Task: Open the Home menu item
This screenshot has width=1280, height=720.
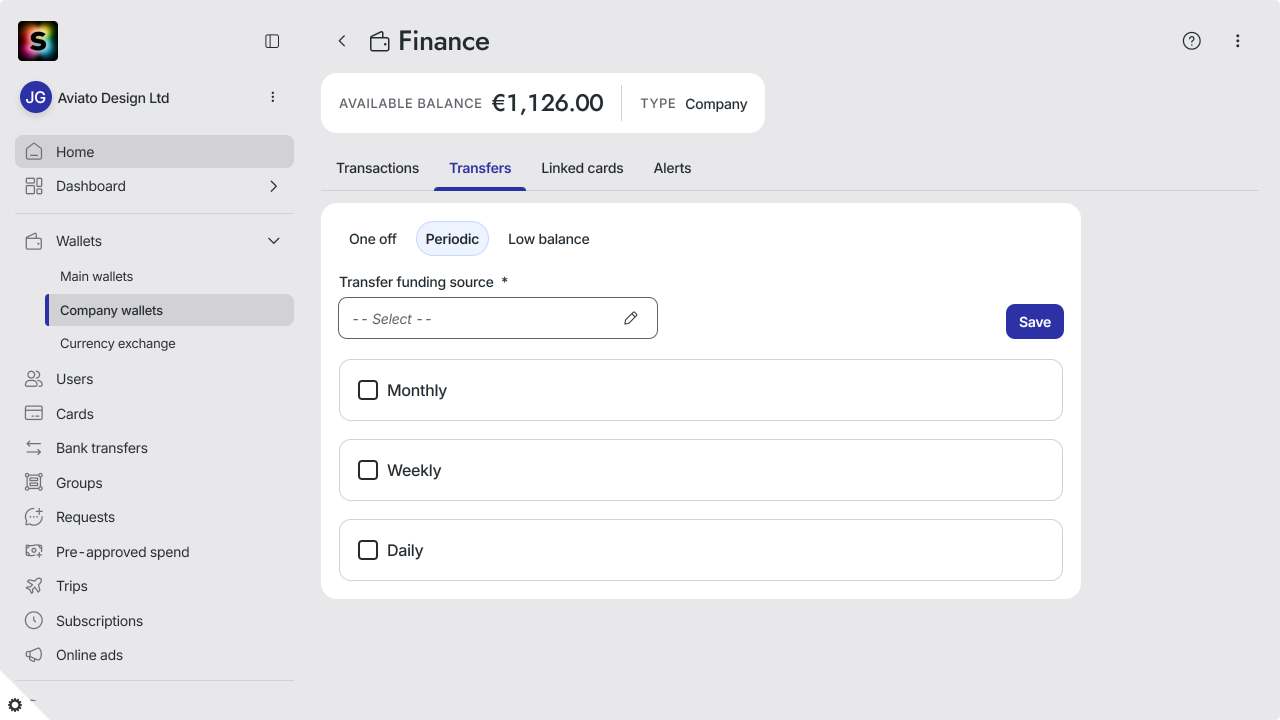Action: point(154,152)
